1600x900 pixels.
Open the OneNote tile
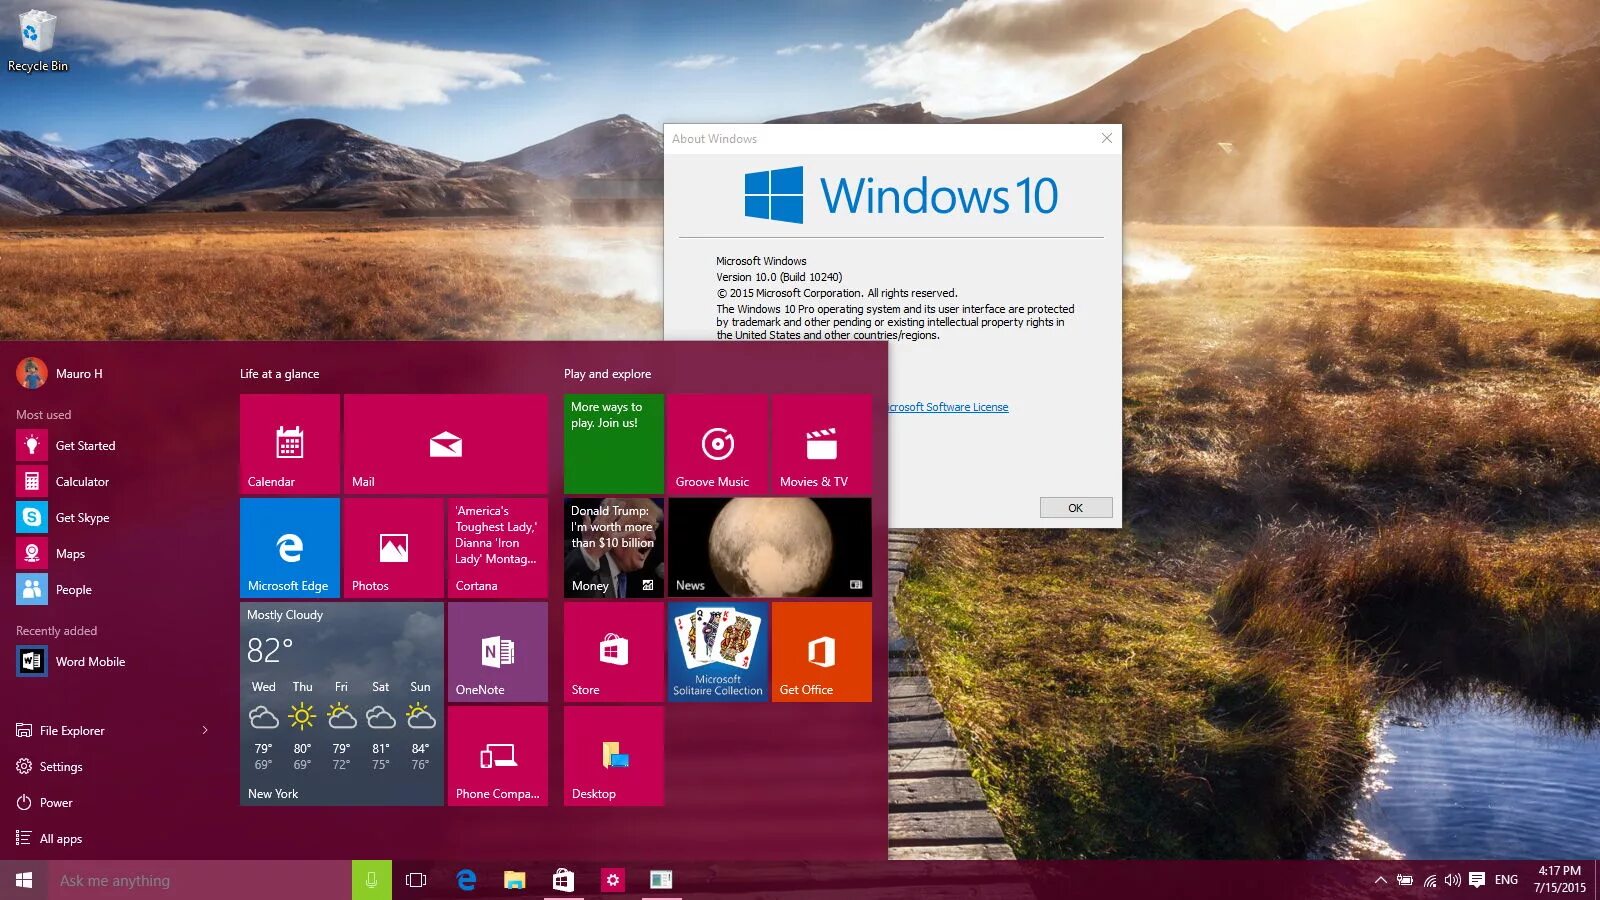497,651
